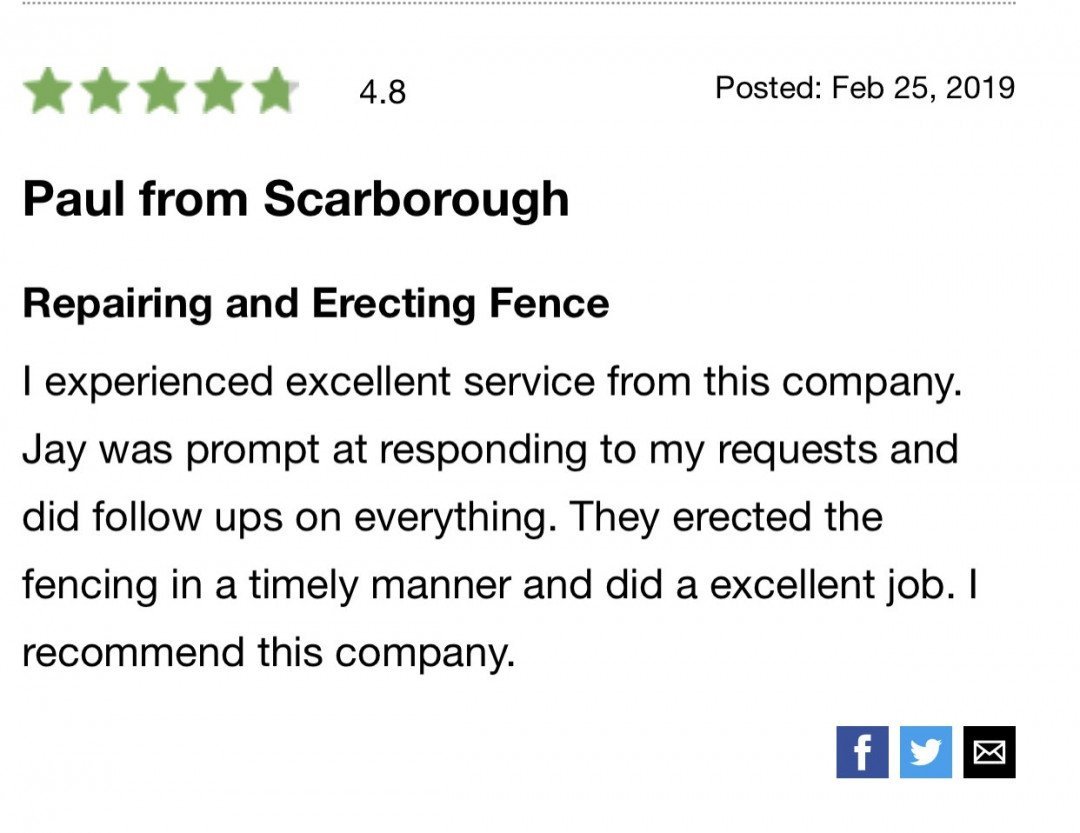Screen dimensions: 1080x833
Task: Click the line starting "Jay was prompt"
Action: tap(490, 450)
